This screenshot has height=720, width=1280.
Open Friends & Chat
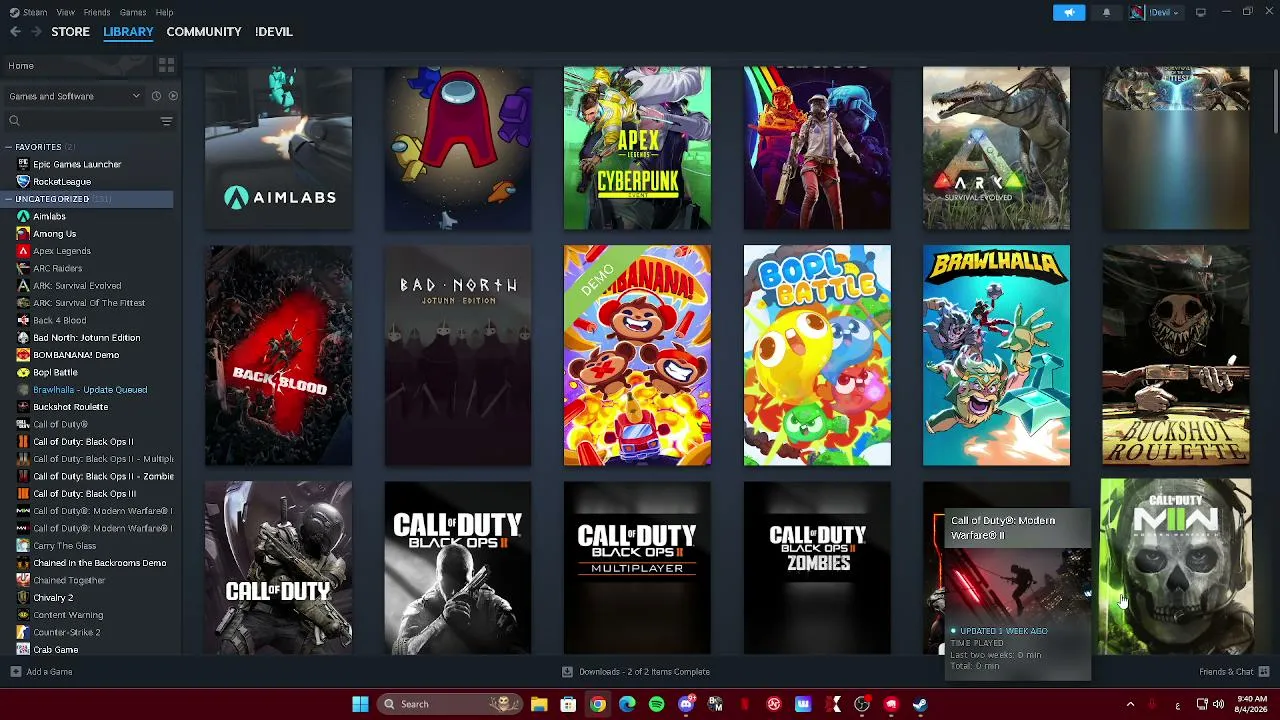pyautogui.click(x=1234, y=672)
